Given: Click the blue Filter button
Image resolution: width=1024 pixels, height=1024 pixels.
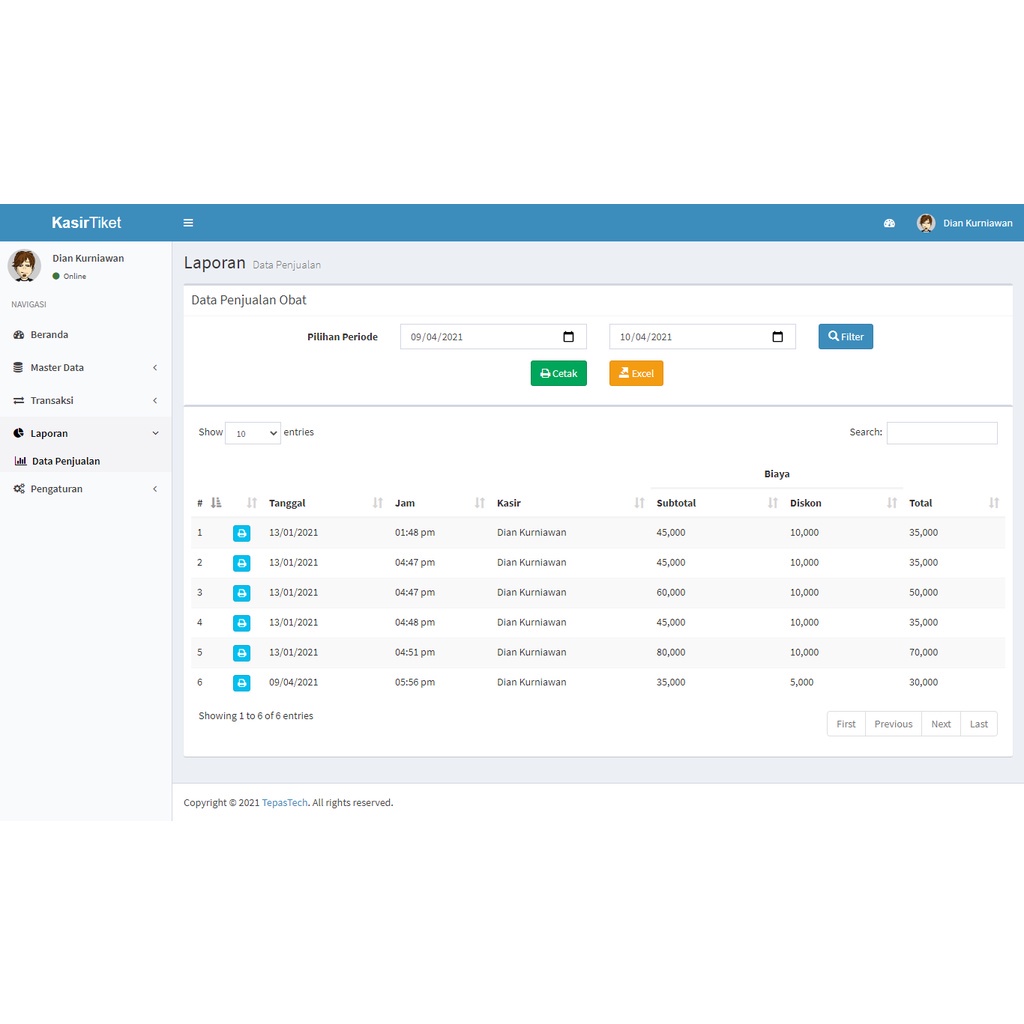Looking at the screenshot, I should pyautogui.click(x=845, y=336).
